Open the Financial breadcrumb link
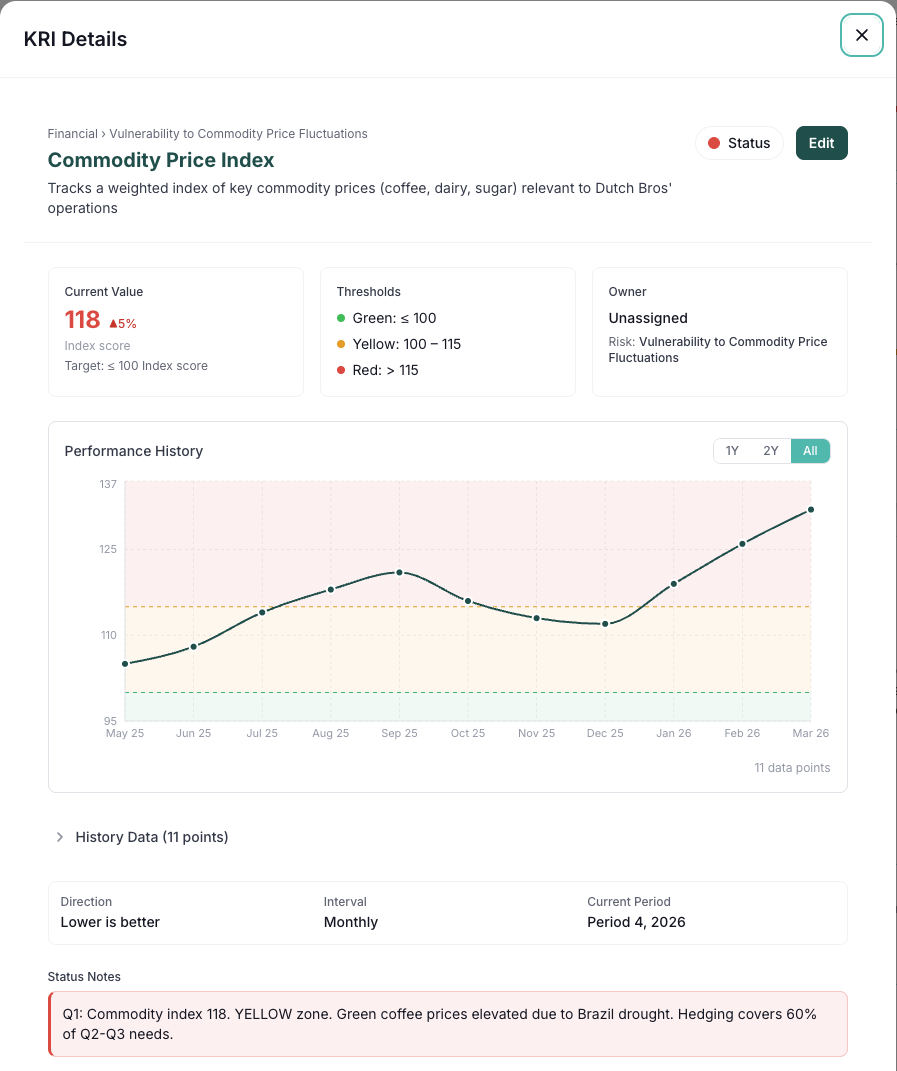 tap(72, 133)
